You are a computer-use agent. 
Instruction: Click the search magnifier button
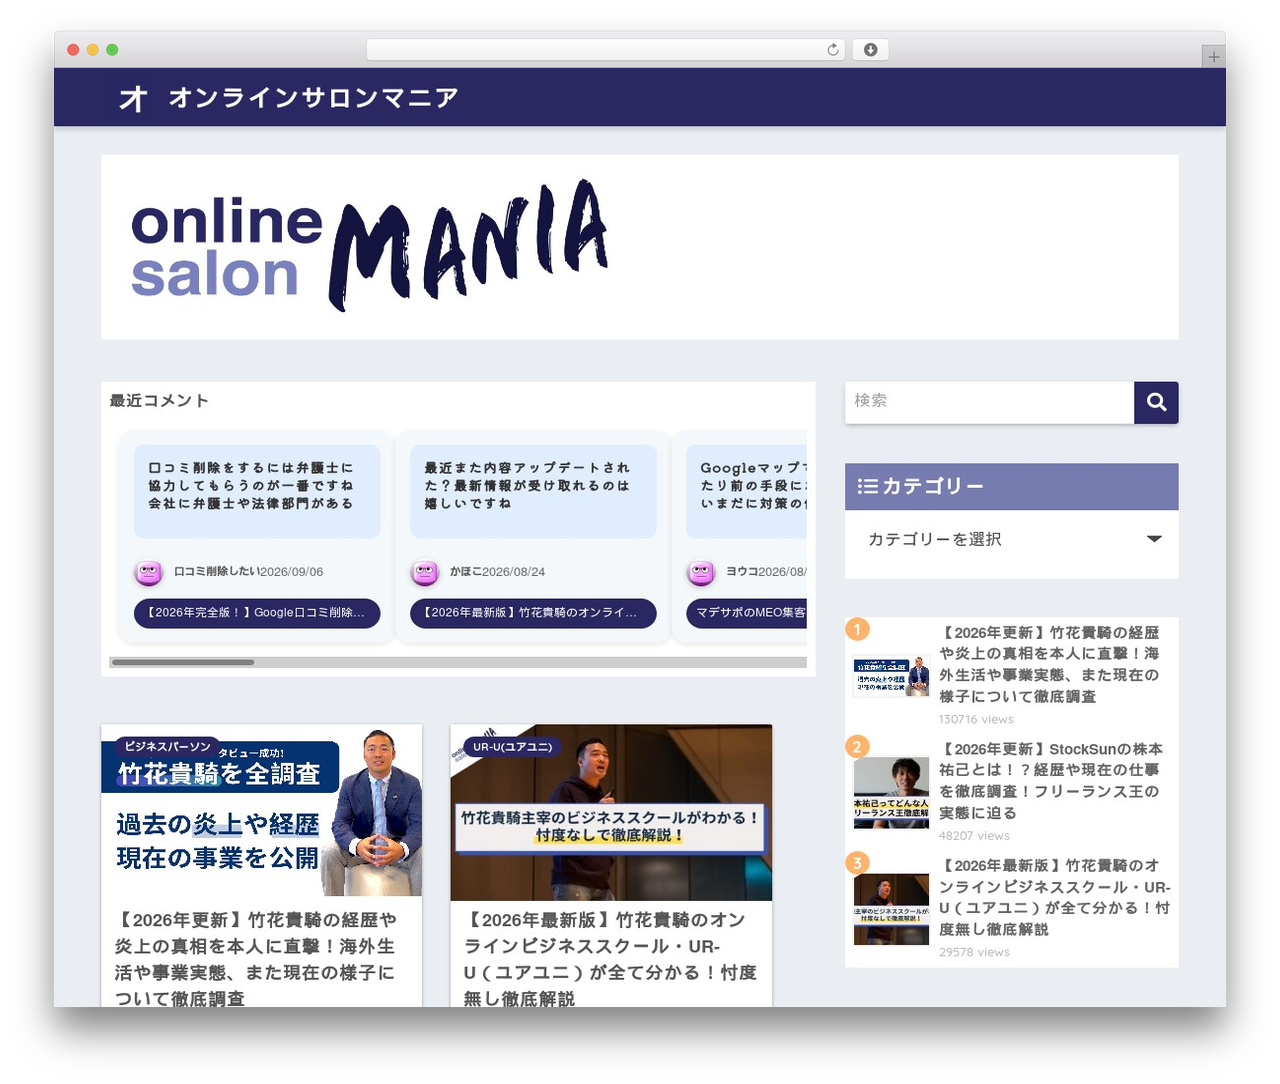pos(1156,402)
